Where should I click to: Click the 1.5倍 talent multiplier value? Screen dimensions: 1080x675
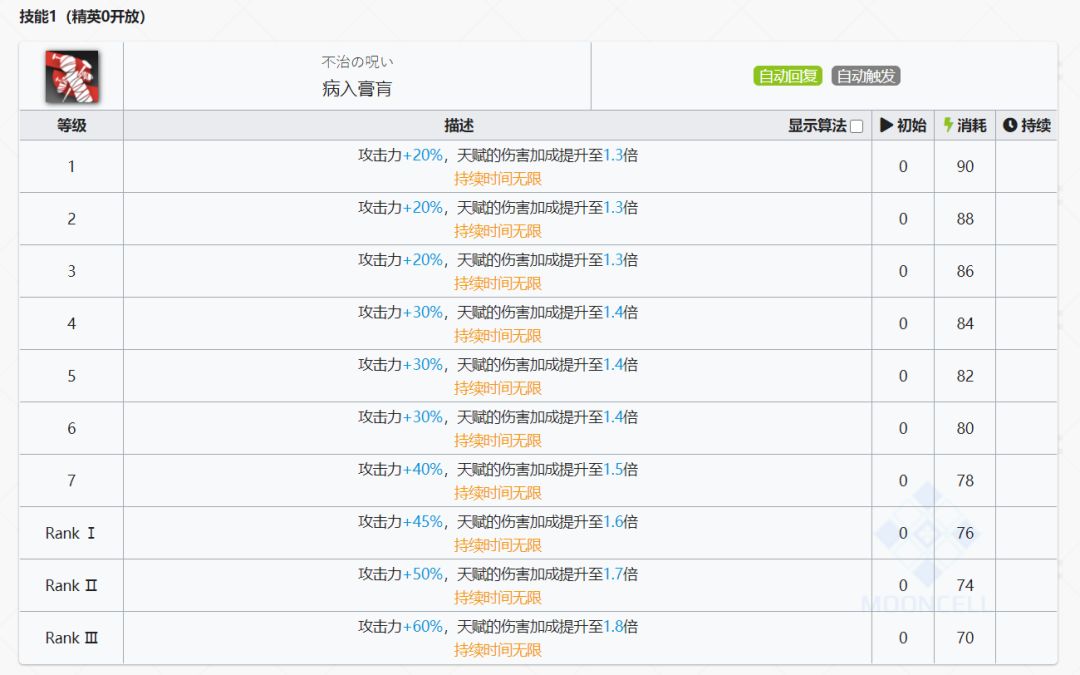tap(620, 469)
